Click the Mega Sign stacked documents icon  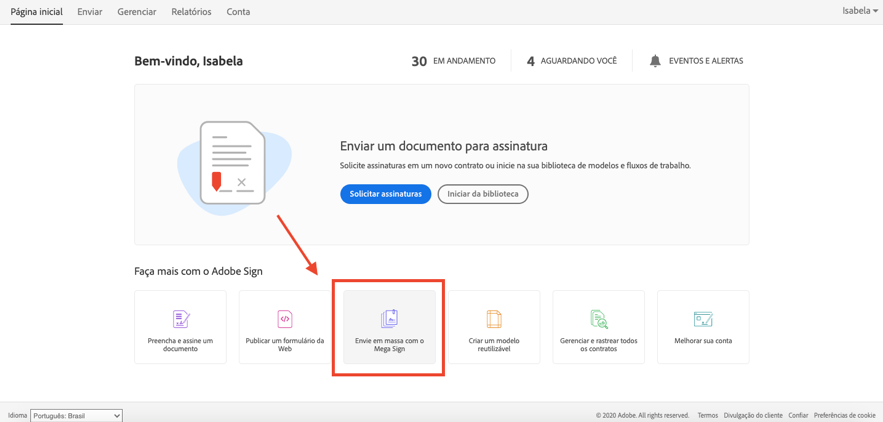point(390,319)
